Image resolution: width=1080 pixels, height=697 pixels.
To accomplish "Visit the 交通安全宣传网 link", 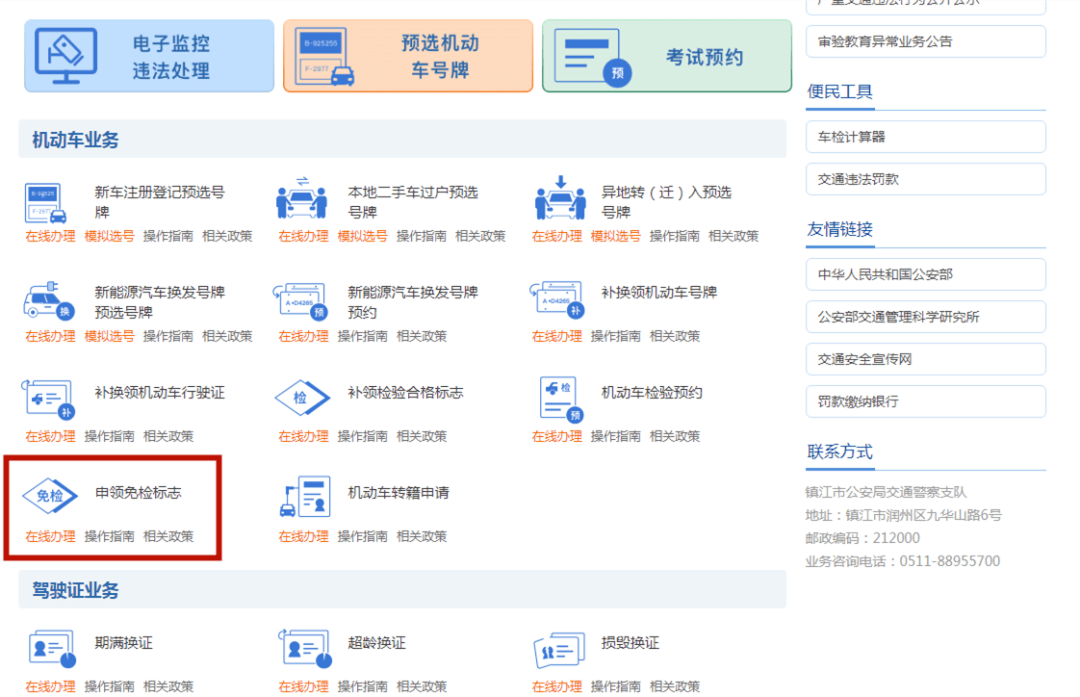I will [x=926, y=360].
